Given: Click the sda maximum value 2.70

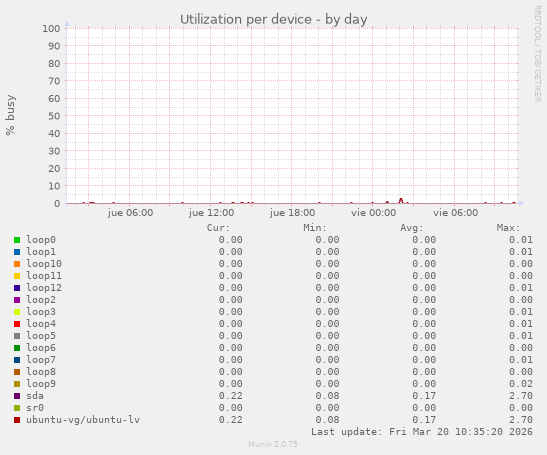Looking at the screenshot, I should [x=520, y=396].
